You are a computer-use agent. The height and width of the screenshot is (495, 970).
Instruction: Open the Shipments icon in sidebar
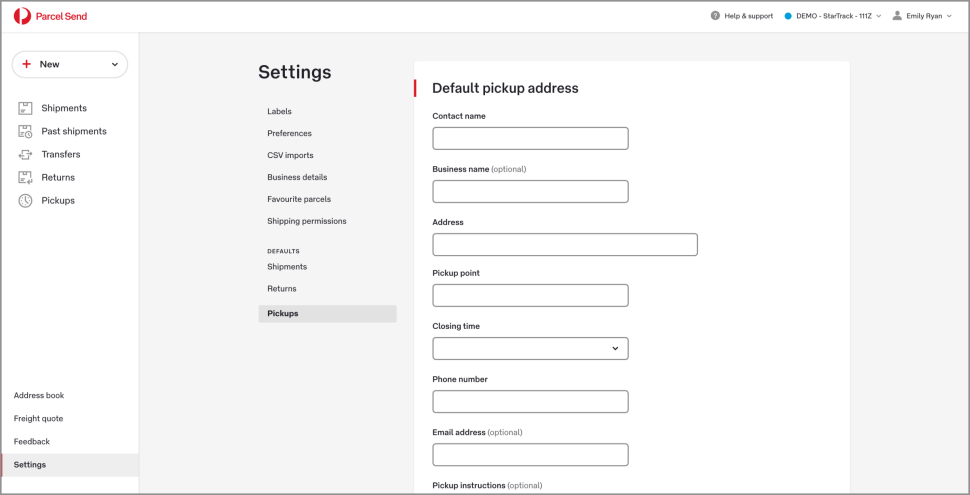(x=25, y=108)
